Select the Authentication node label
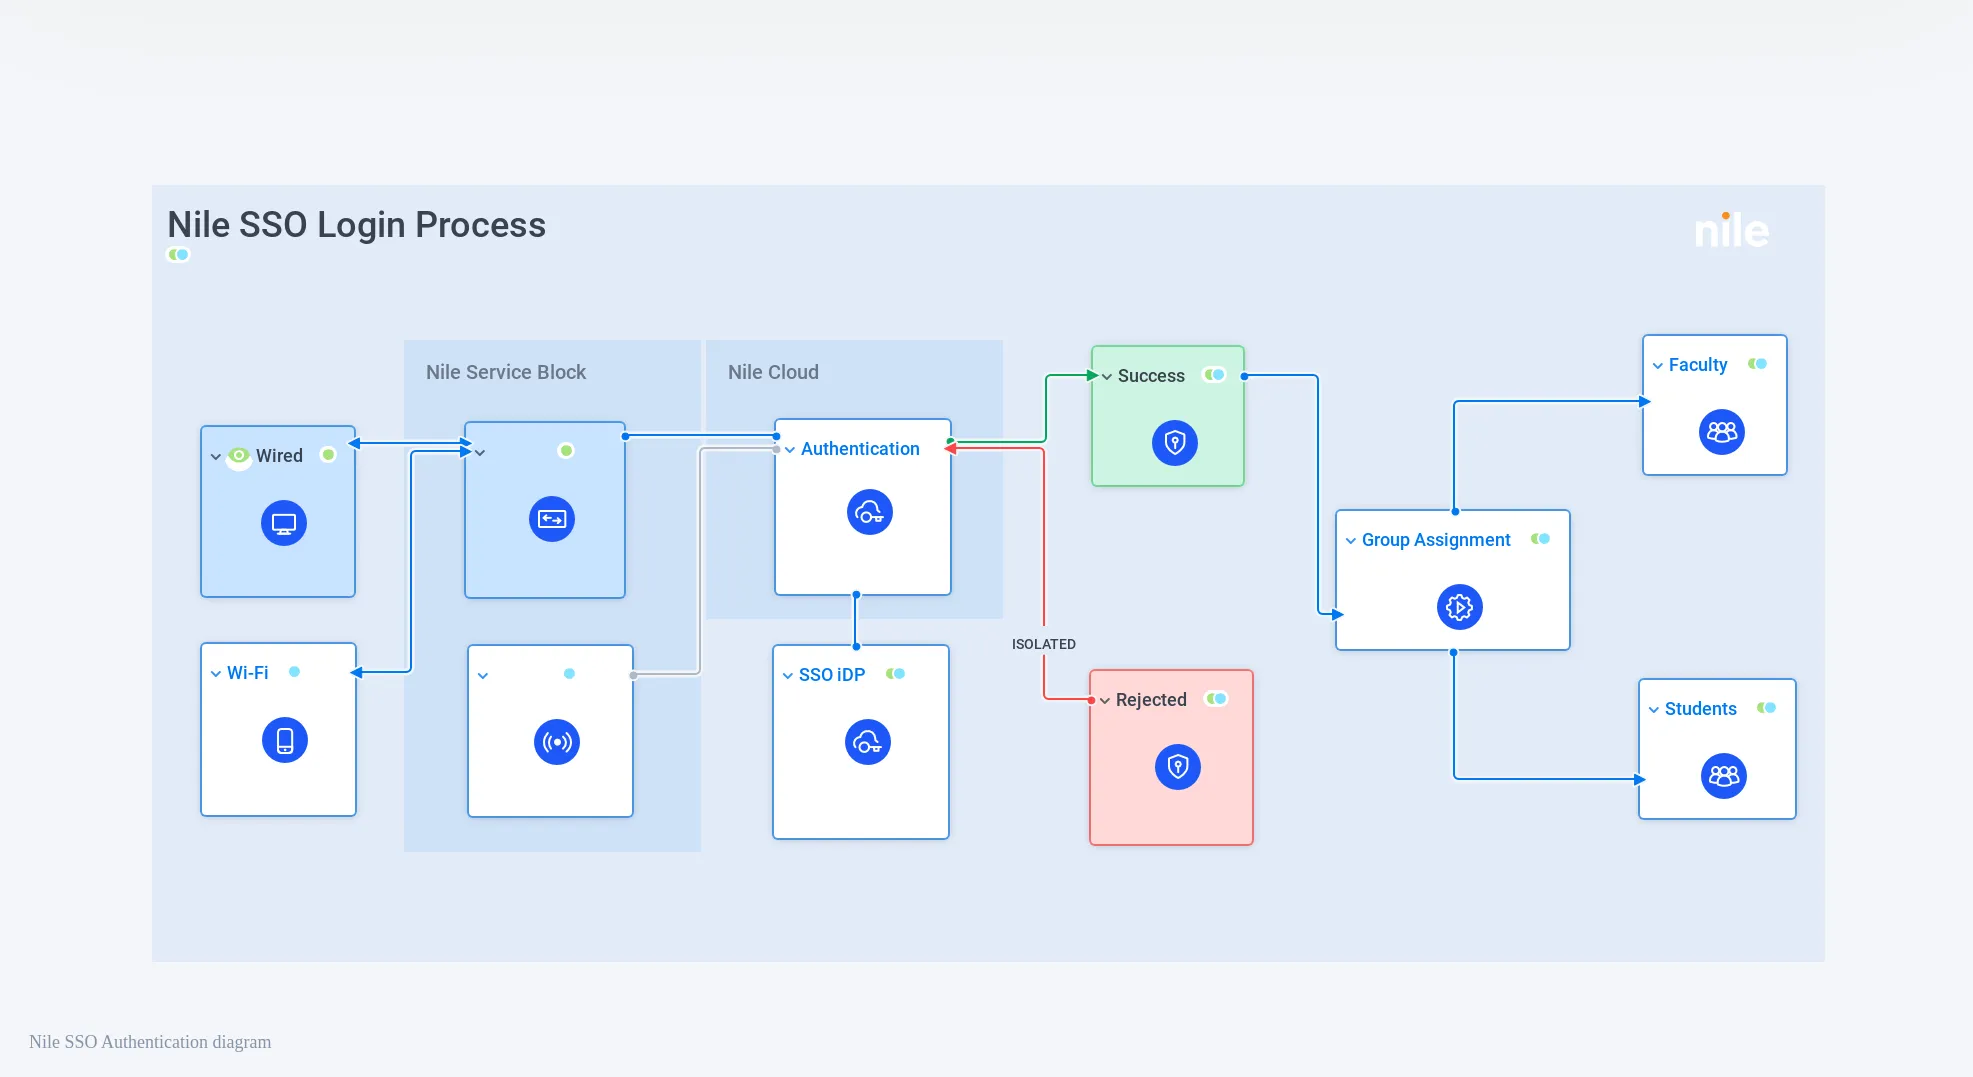Screen dimensions: 1973x1077 (x=860, y=449)
